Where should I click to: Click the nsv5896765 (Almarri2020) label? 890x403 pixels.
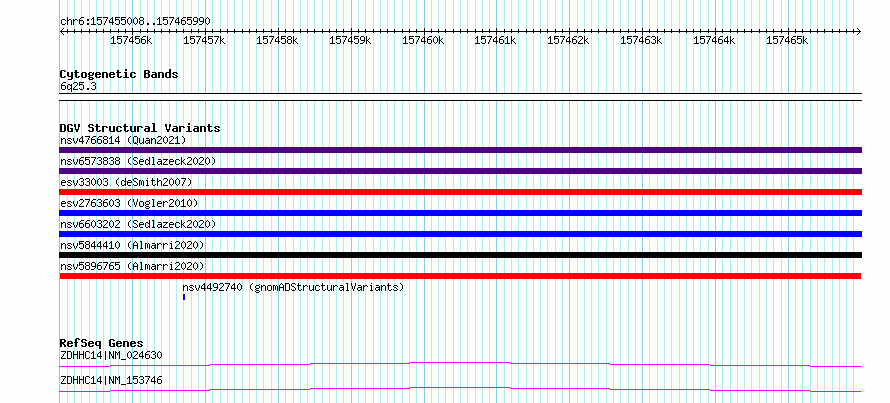coord(132,266)
